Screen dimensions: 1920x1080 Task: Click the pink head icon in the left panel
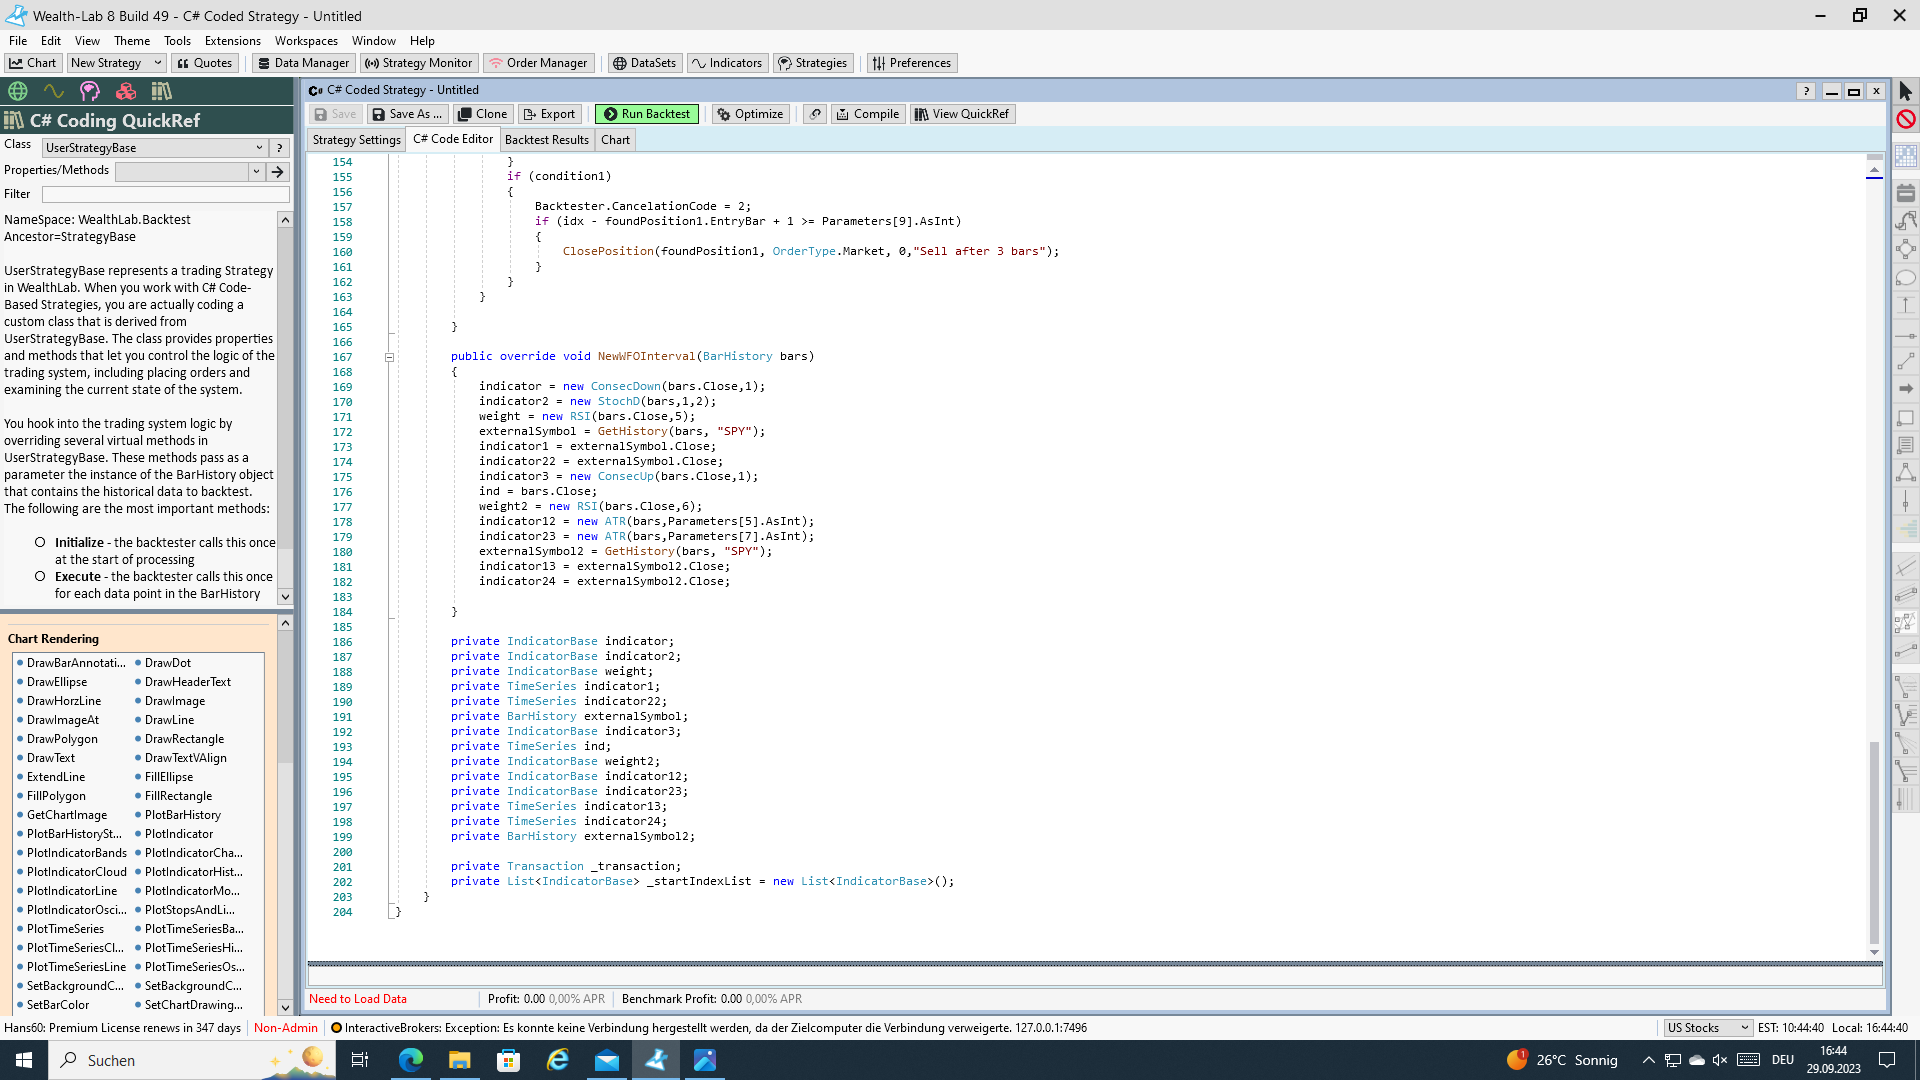coord(90,91)
